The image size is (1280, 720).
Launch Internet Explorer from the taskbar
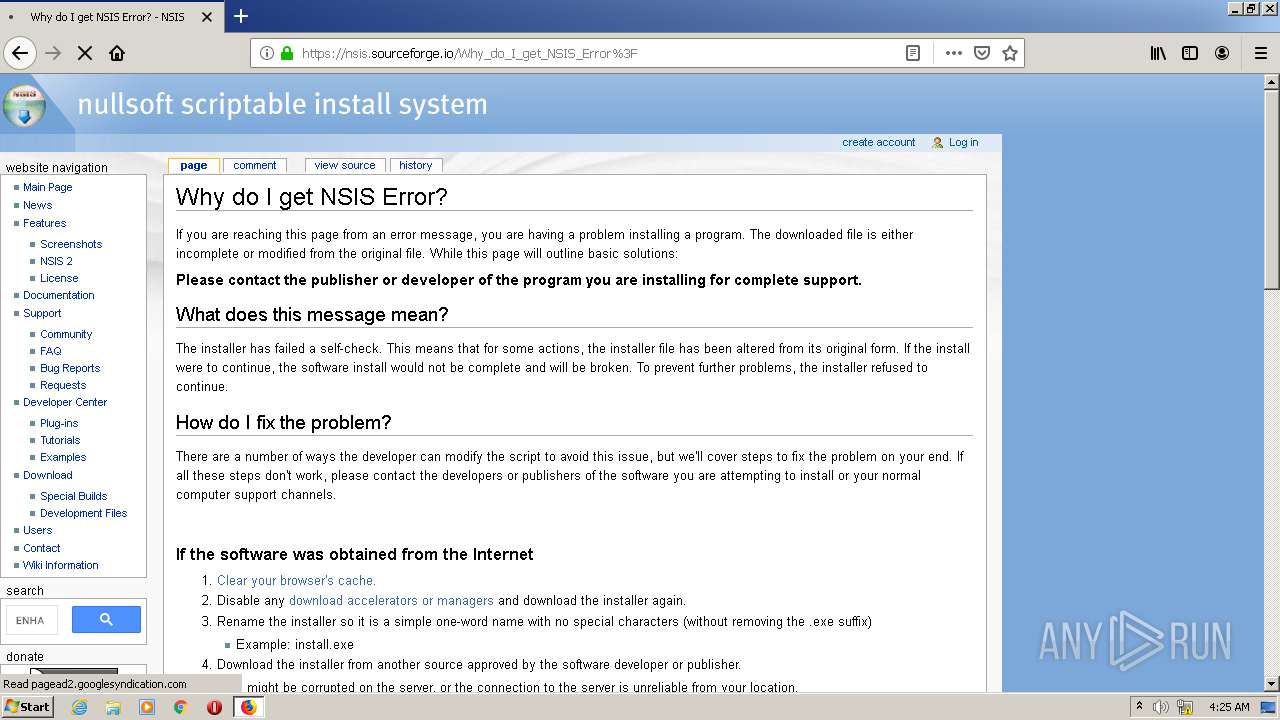click(79, 707)
